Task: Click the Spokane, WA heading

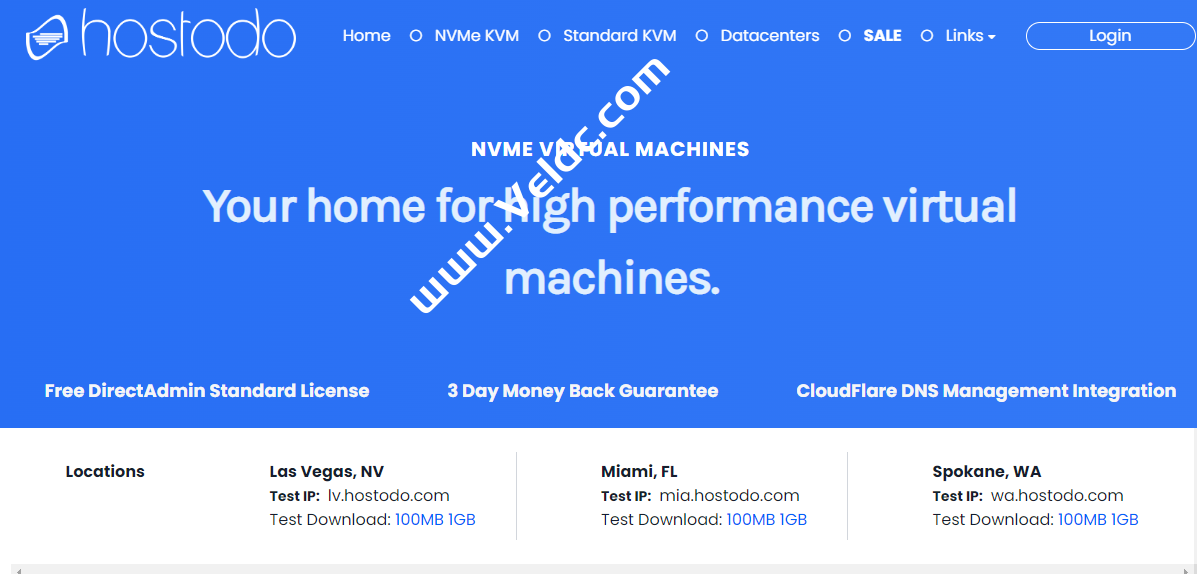Action: pyautogui.click(x=986, y=472)
